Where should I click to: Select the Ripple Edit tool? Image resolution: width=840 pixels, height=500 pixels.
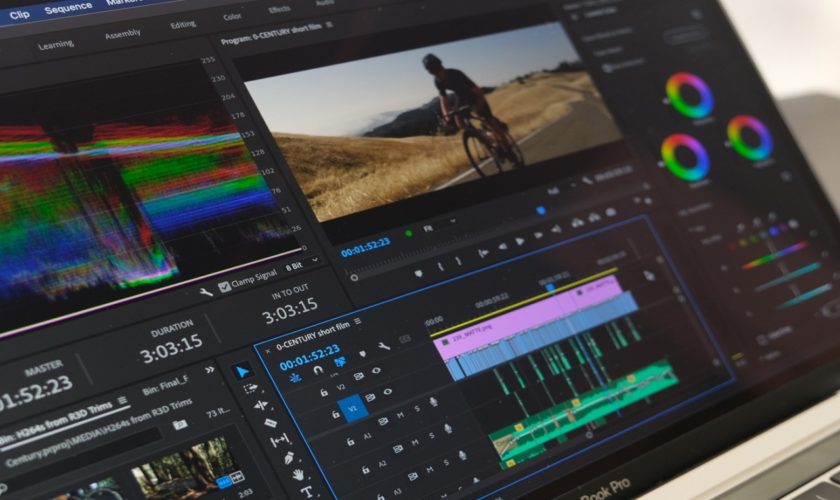[x=262, y=405]
